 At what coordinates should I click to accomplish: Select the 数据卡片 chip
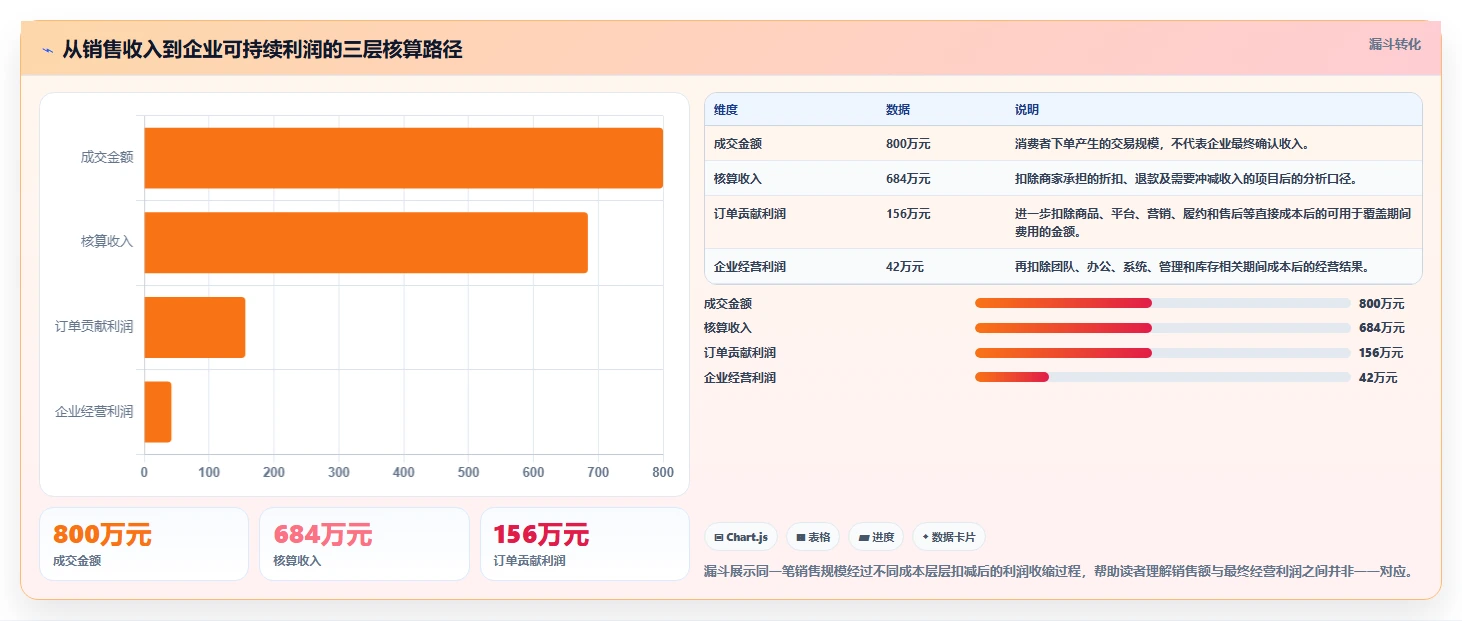[x=949, y=537]
